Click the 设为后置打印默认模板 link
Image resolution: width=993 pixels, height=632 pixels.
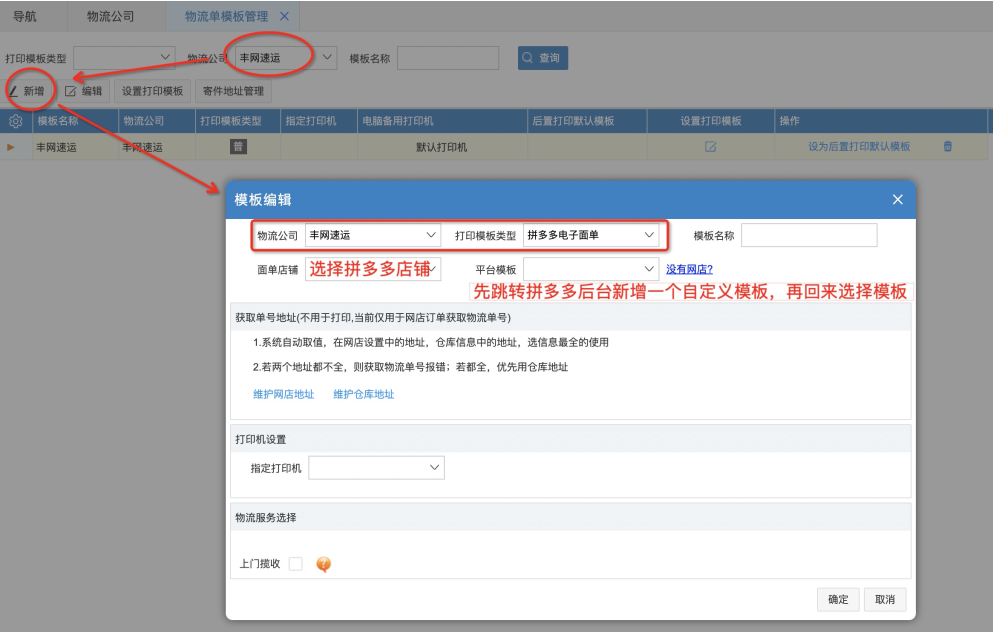pyautogui.click(x=859, y=146)
